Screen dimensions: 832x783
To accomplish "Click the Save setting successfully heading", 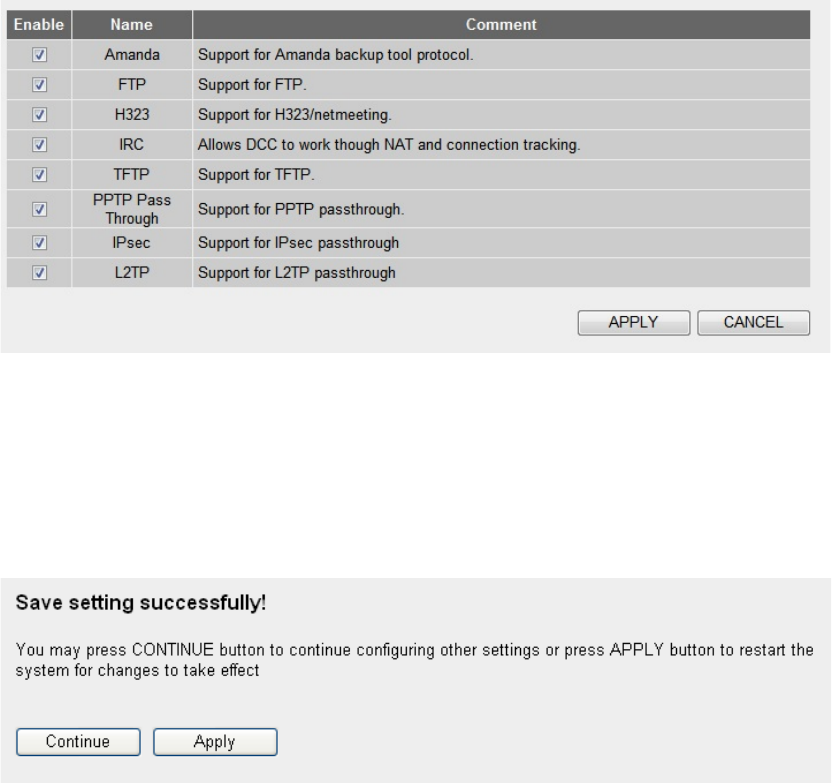I will coord(141,603).
